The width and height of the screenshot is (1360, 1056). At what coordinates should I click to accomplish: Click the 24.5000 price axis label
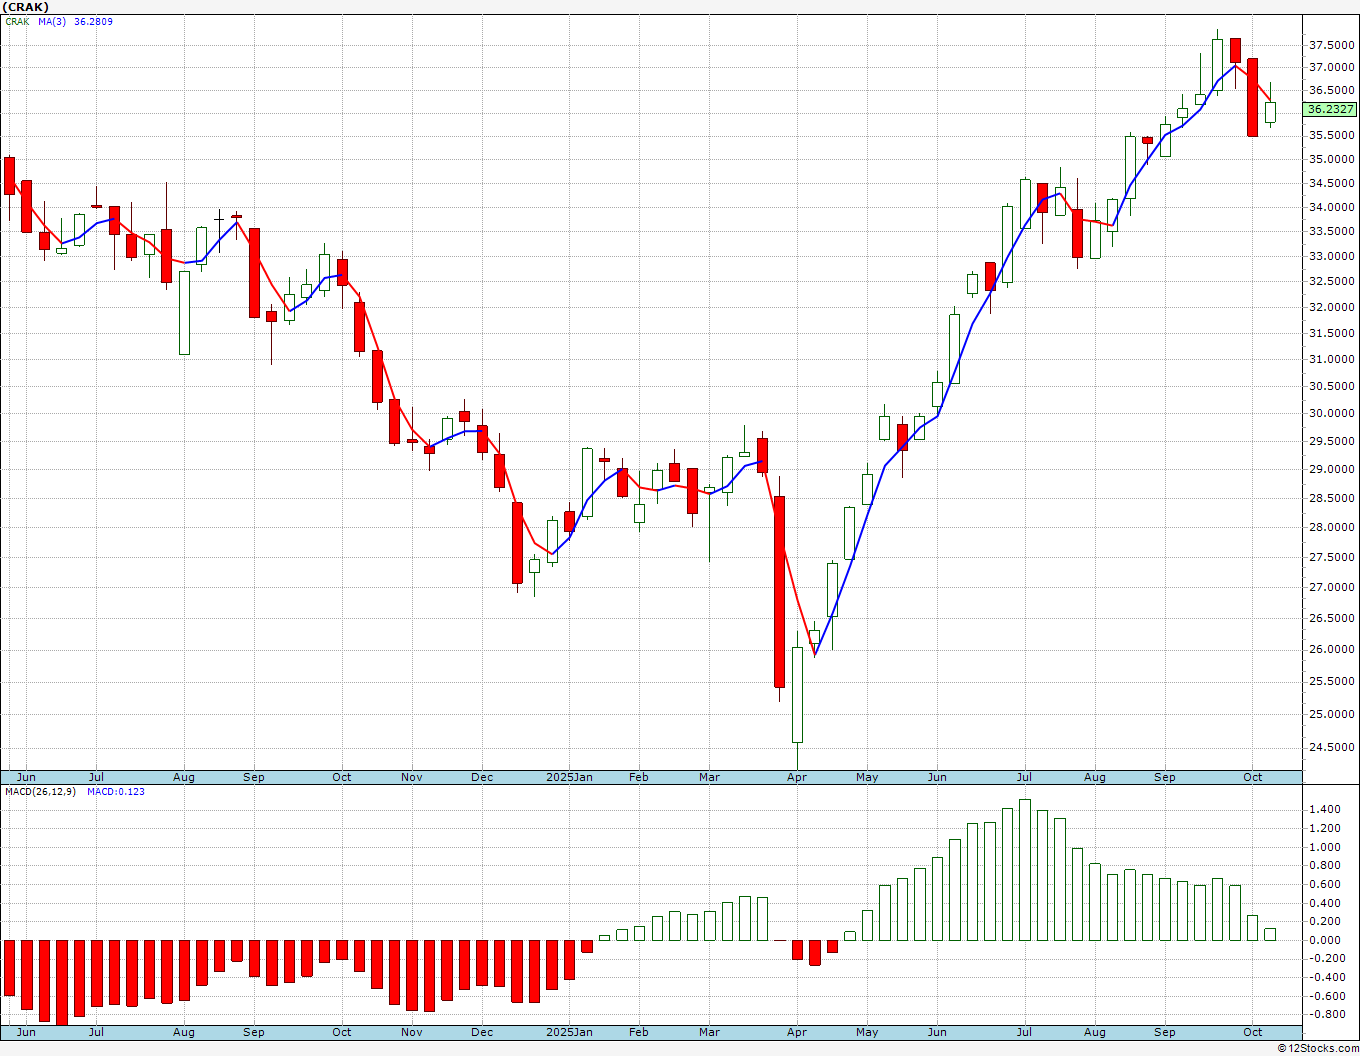tap(1331, 747)
